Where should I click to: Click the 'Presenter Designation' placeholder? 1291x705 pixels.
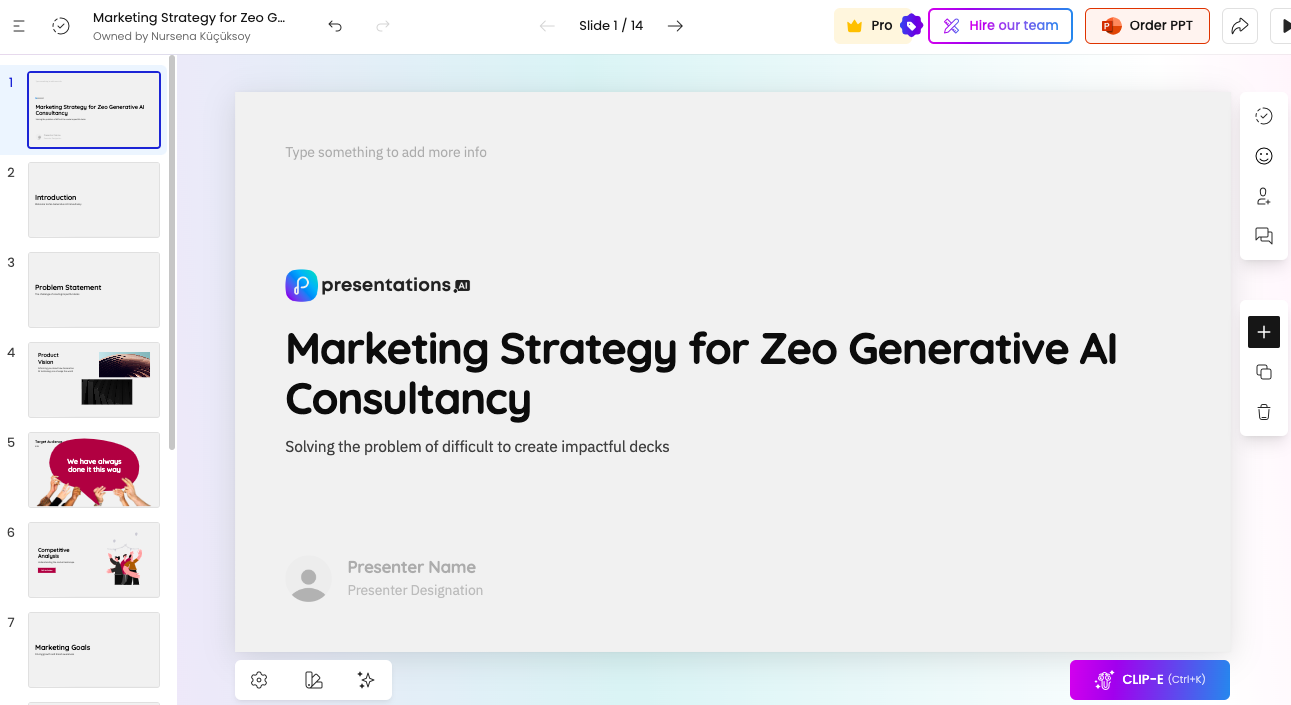pyautogui.click(x=415, y=591)
